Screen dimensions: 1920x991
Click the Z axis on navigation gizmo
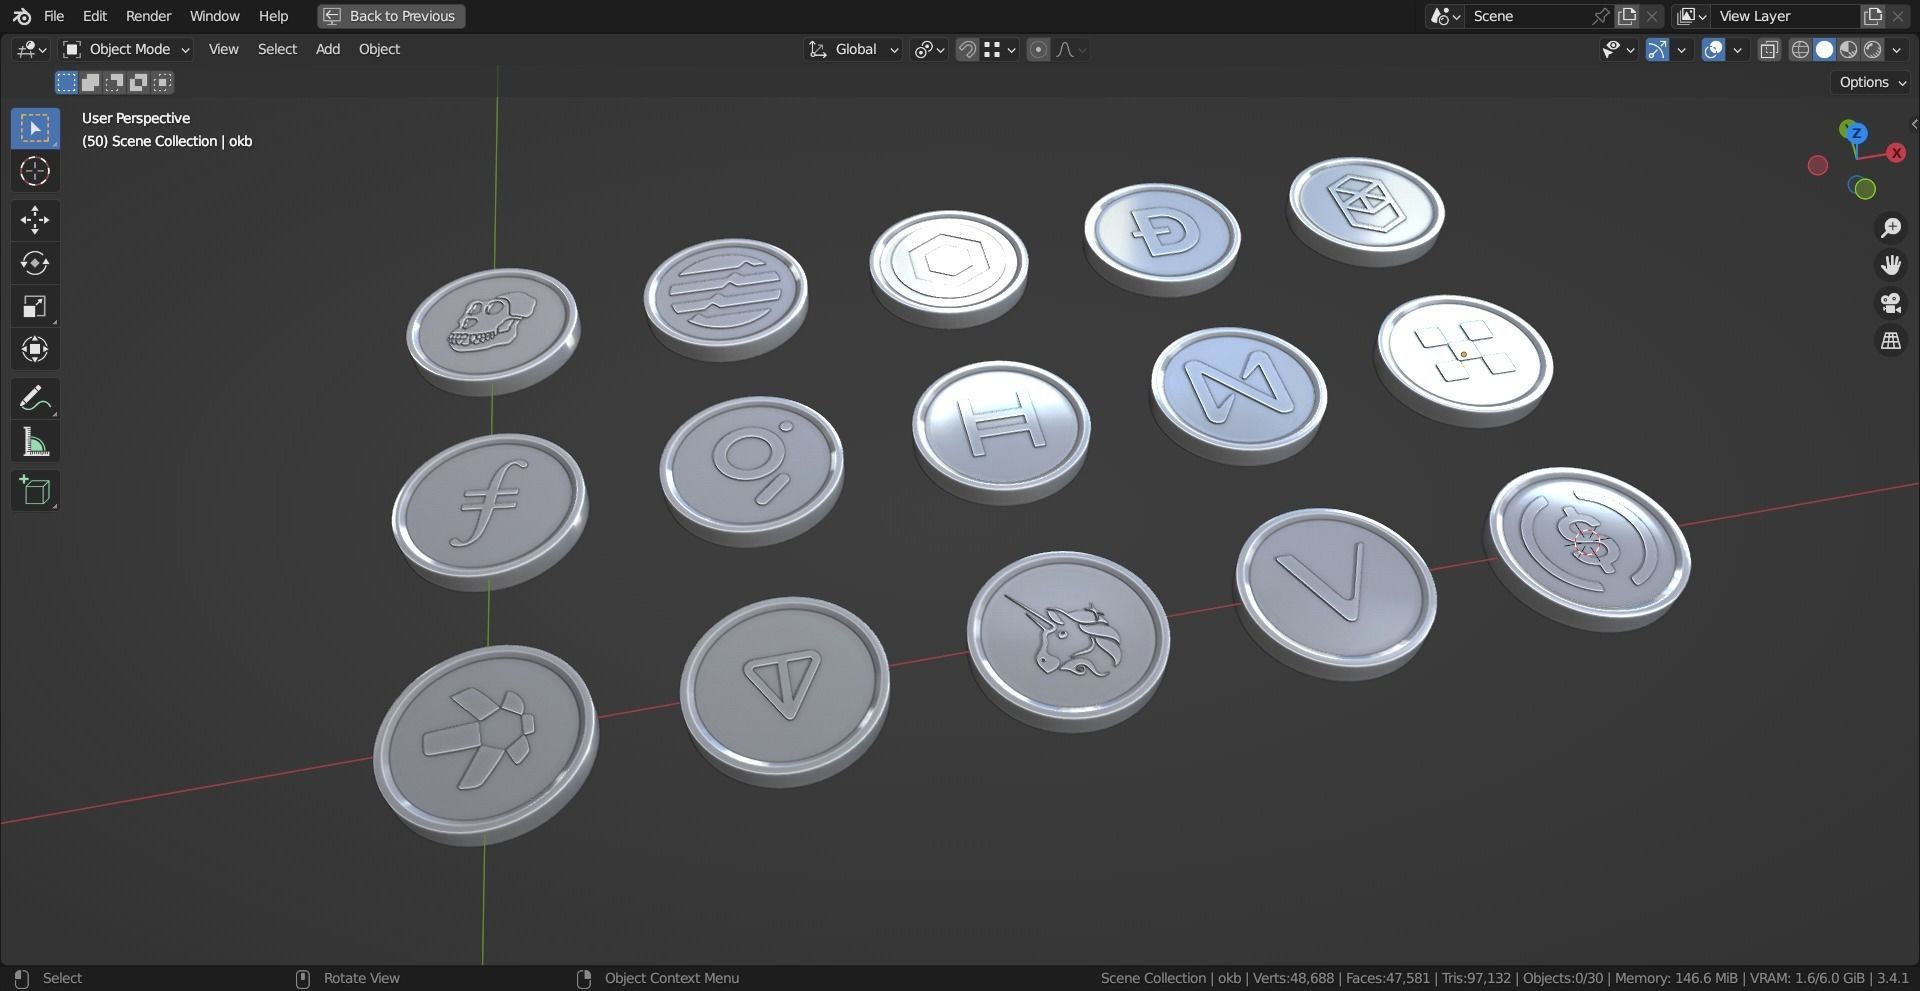coord(1856,133)
